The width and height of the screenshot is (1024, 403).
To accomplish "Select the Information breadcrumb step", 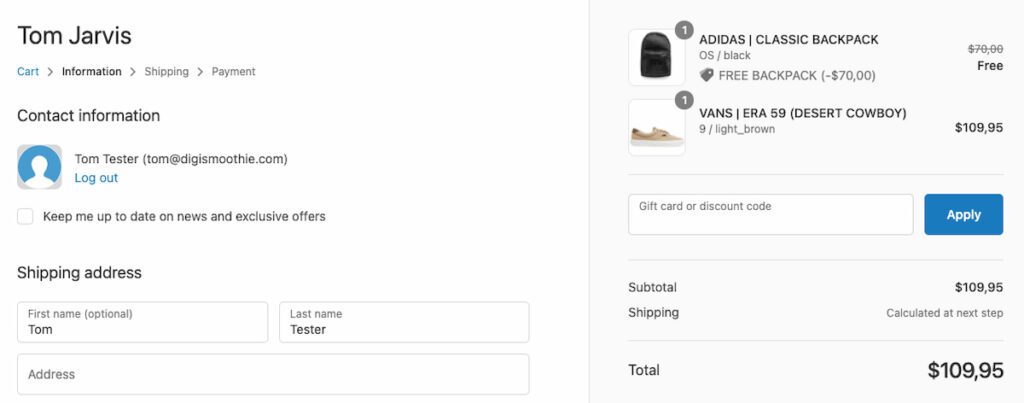I will pos(91,72).
